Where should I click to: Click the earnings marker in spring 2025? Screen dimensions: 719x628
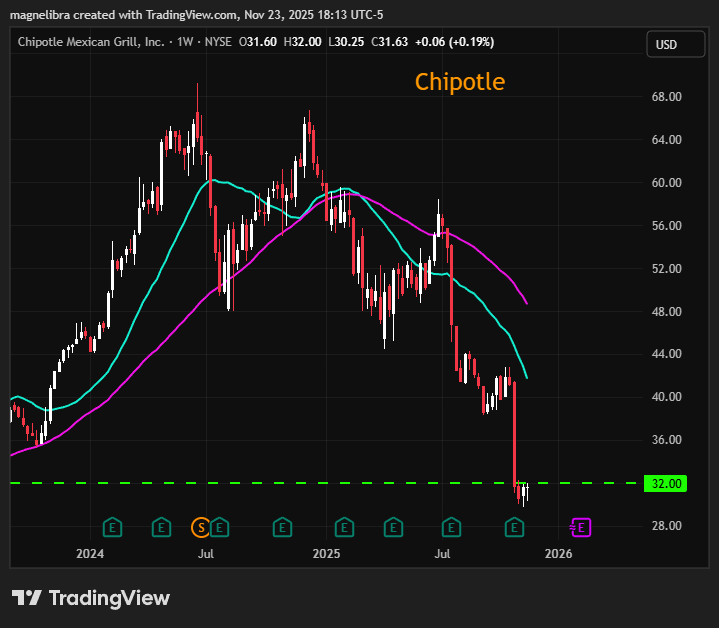point(393,528)
